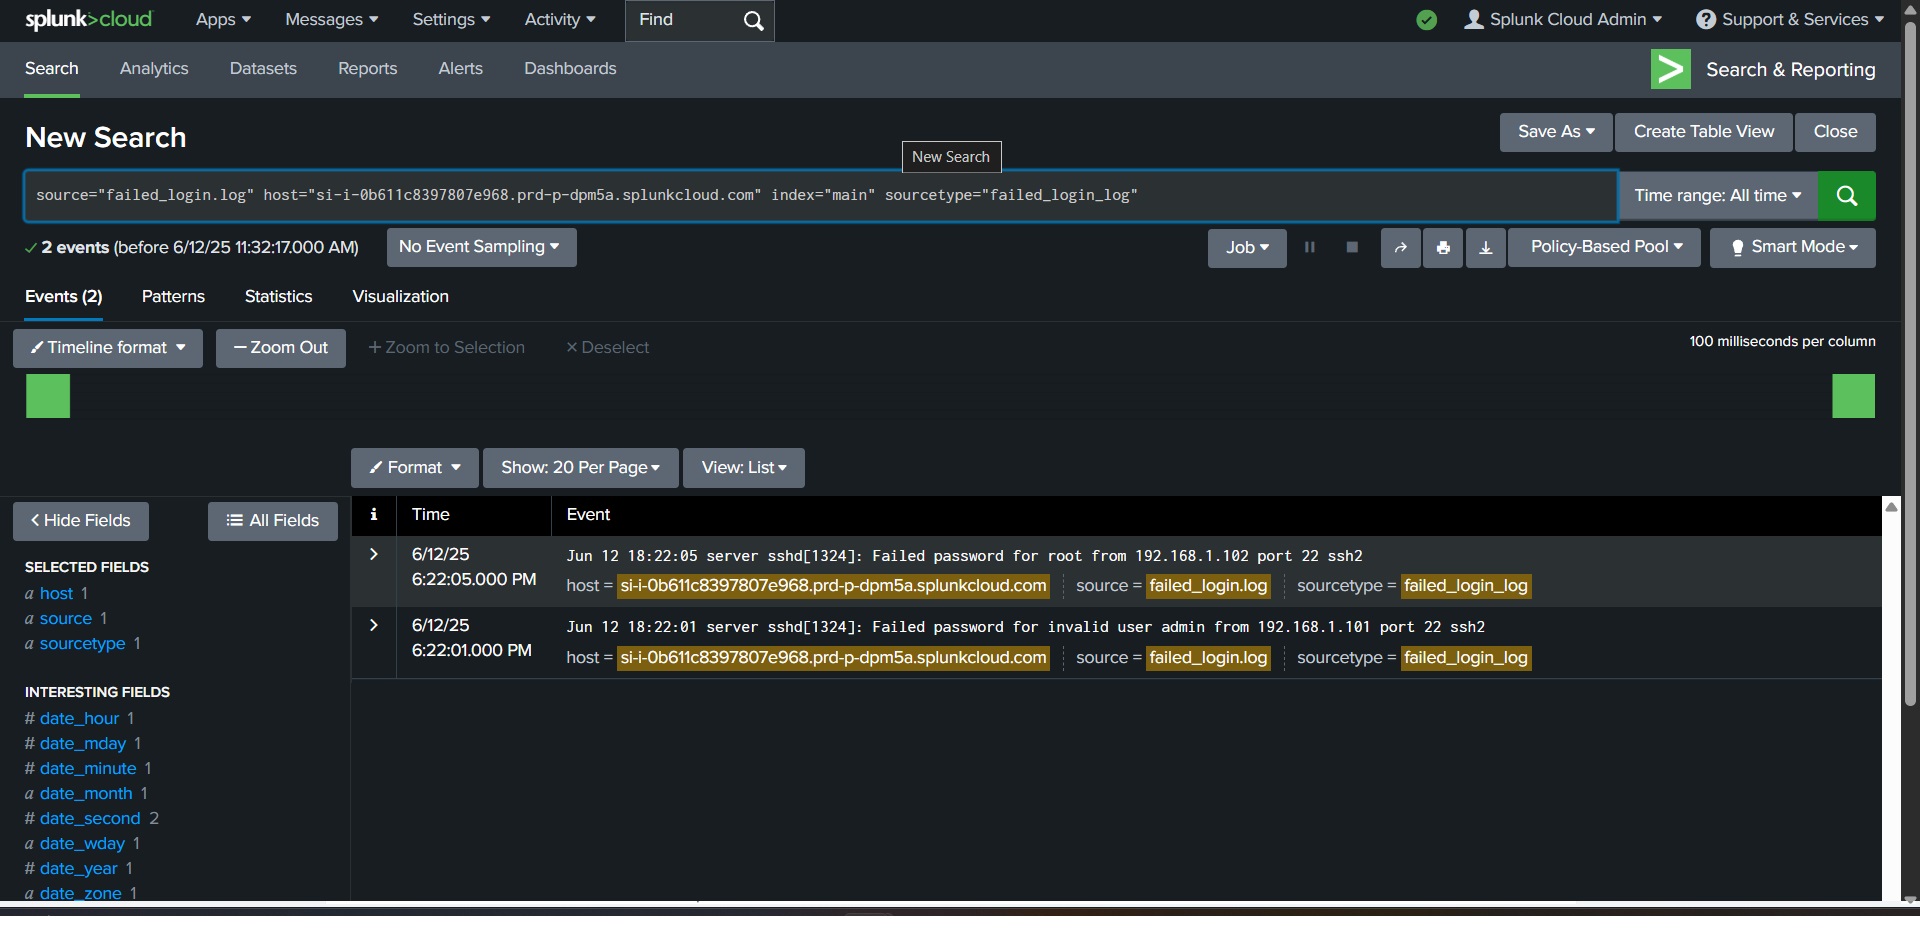Run search with green magnifier button
This screenshot has height=952, width=1920.
pyautogui.click(x=1847, y=196)
